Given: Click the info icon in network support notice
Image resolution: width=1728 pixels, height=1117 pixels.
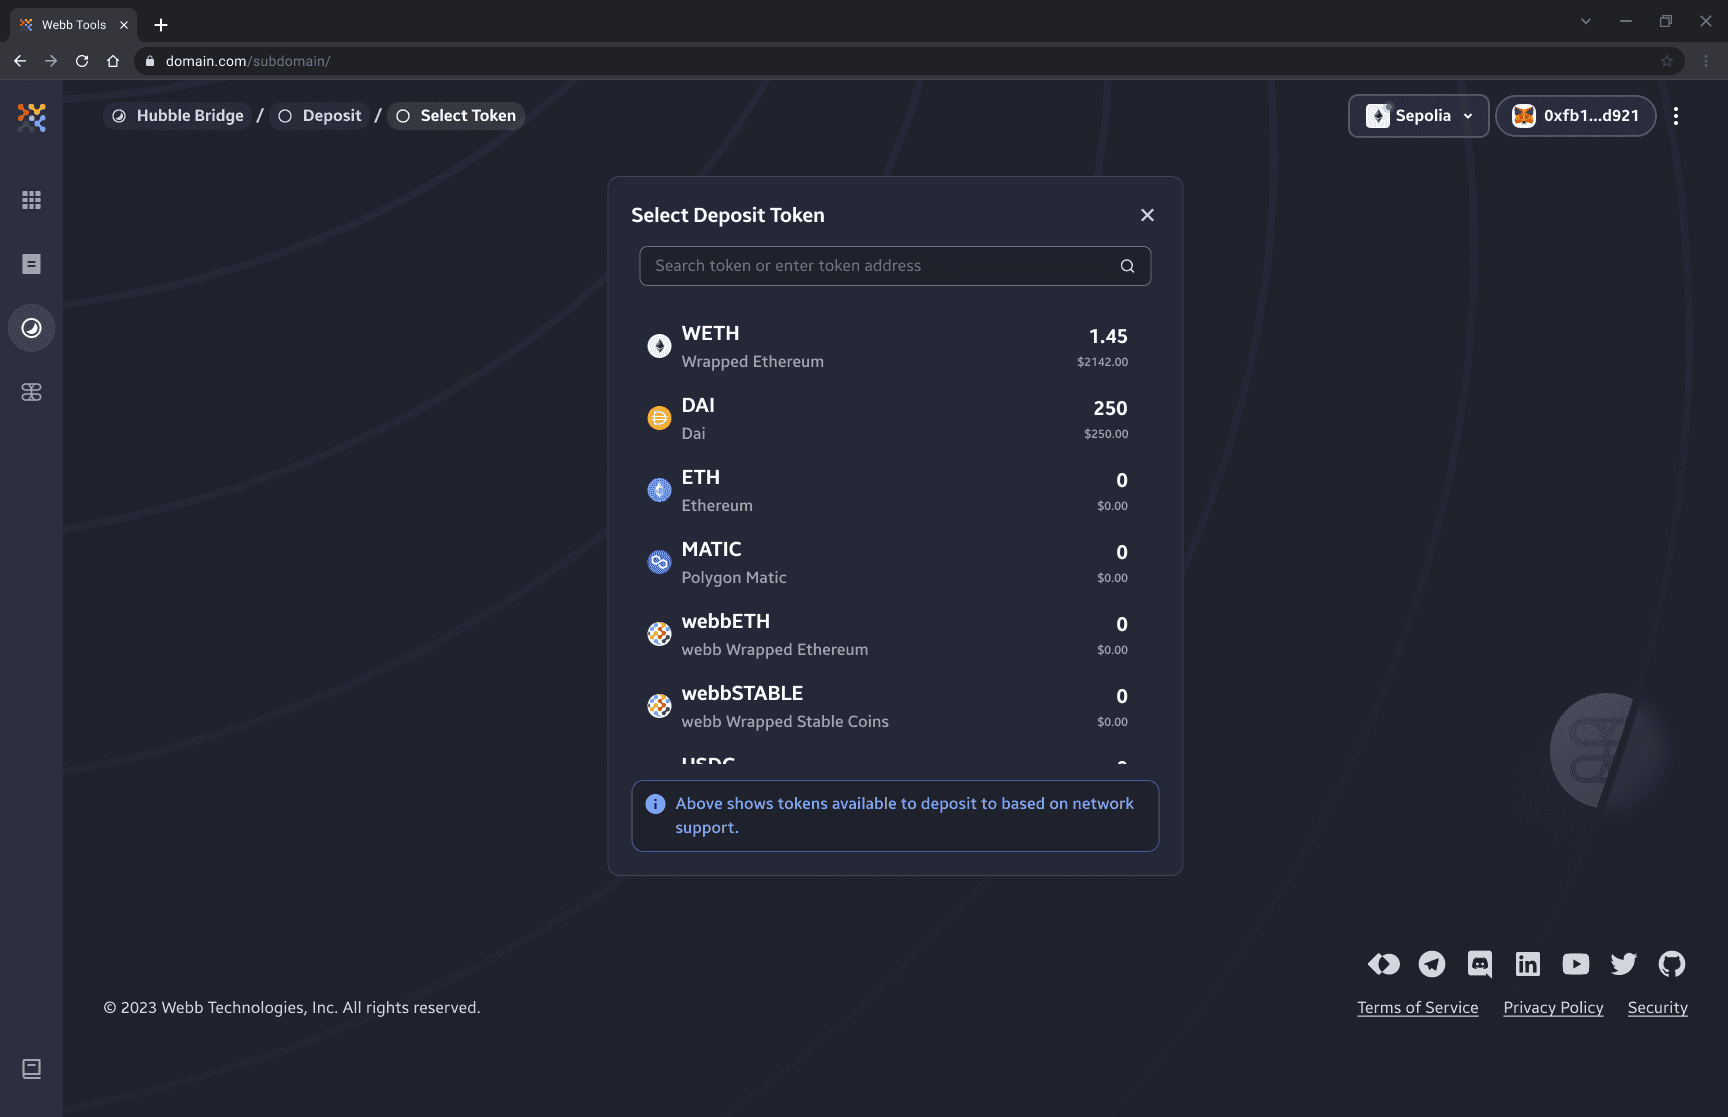Looking at the screenshot, I should pyautogui.click(x=656, y=804).
